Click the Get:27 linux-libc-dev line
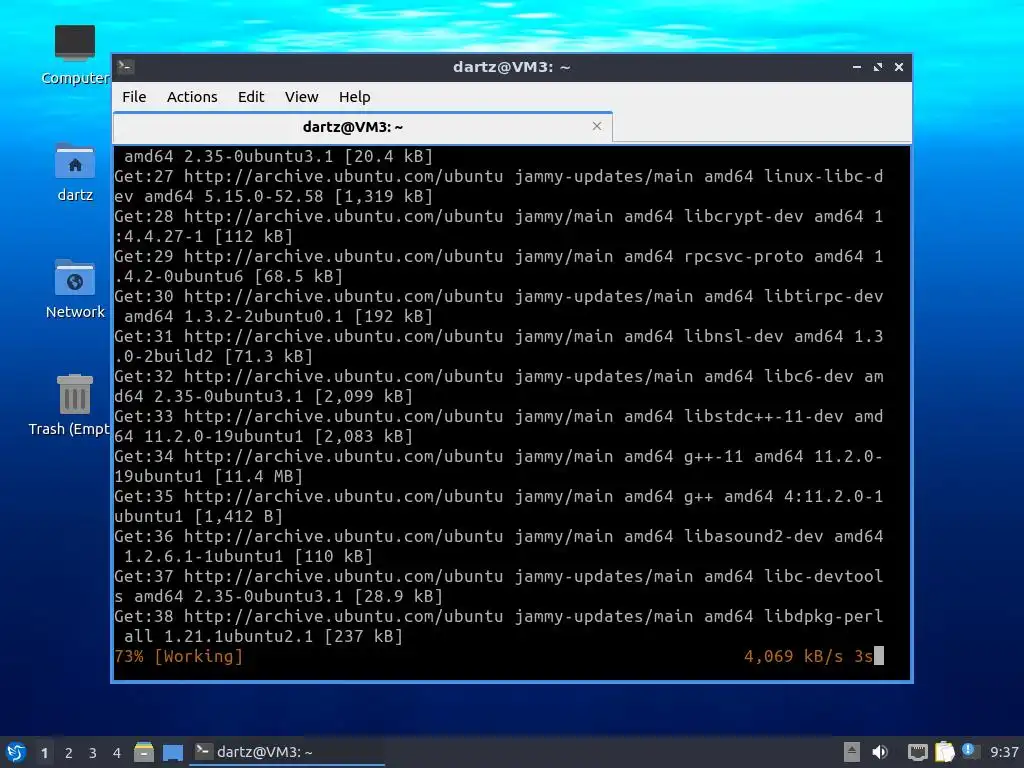Screen dimensions: 1024x768 498,186
